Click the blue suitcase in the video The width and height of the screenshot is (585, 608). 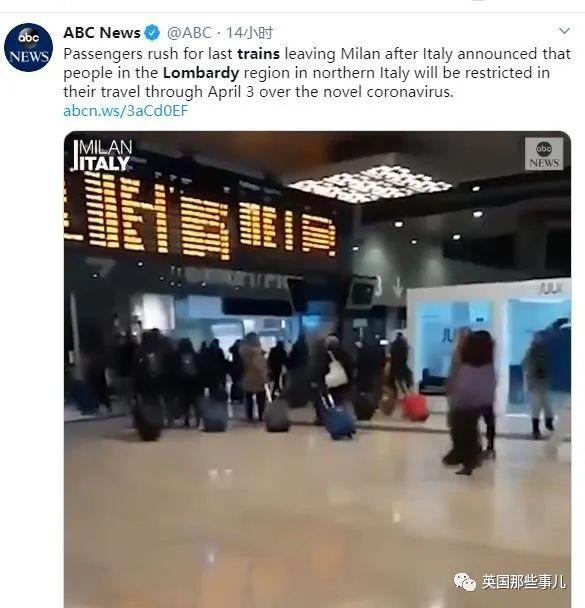339,422
